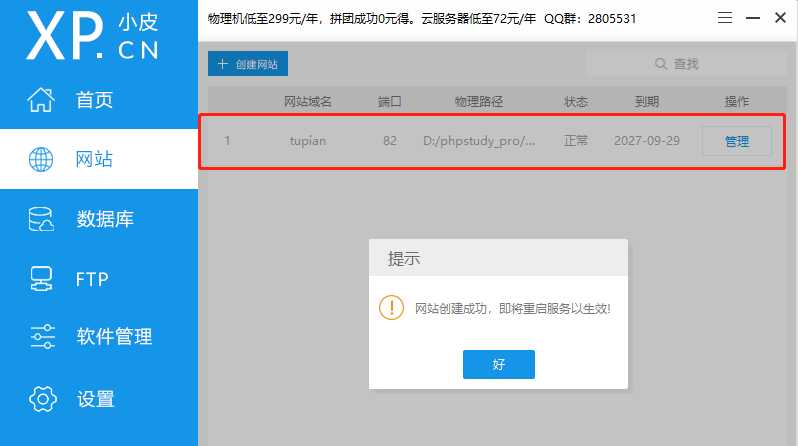798x446 pixels.
Task: Open the 数据库 section
Action: [99, 219]
